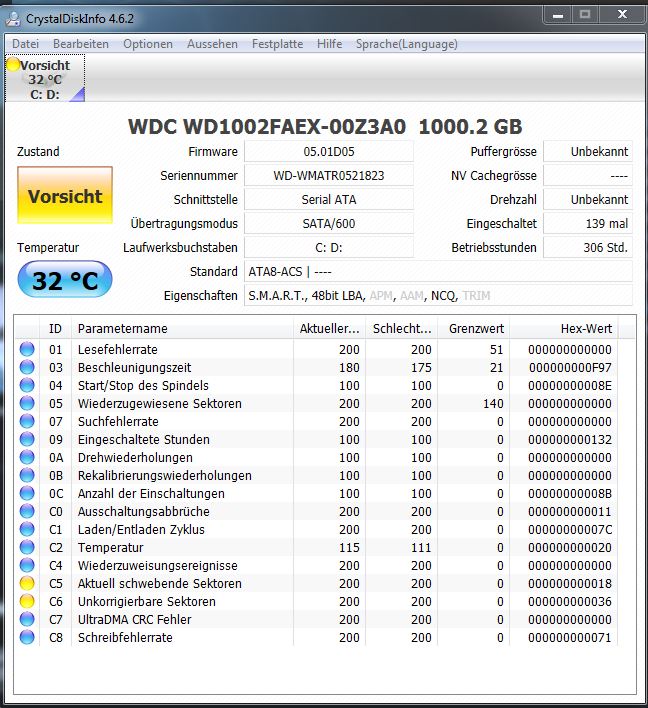
Task: Click the Grenzwert column header
Action: point(474,329)
